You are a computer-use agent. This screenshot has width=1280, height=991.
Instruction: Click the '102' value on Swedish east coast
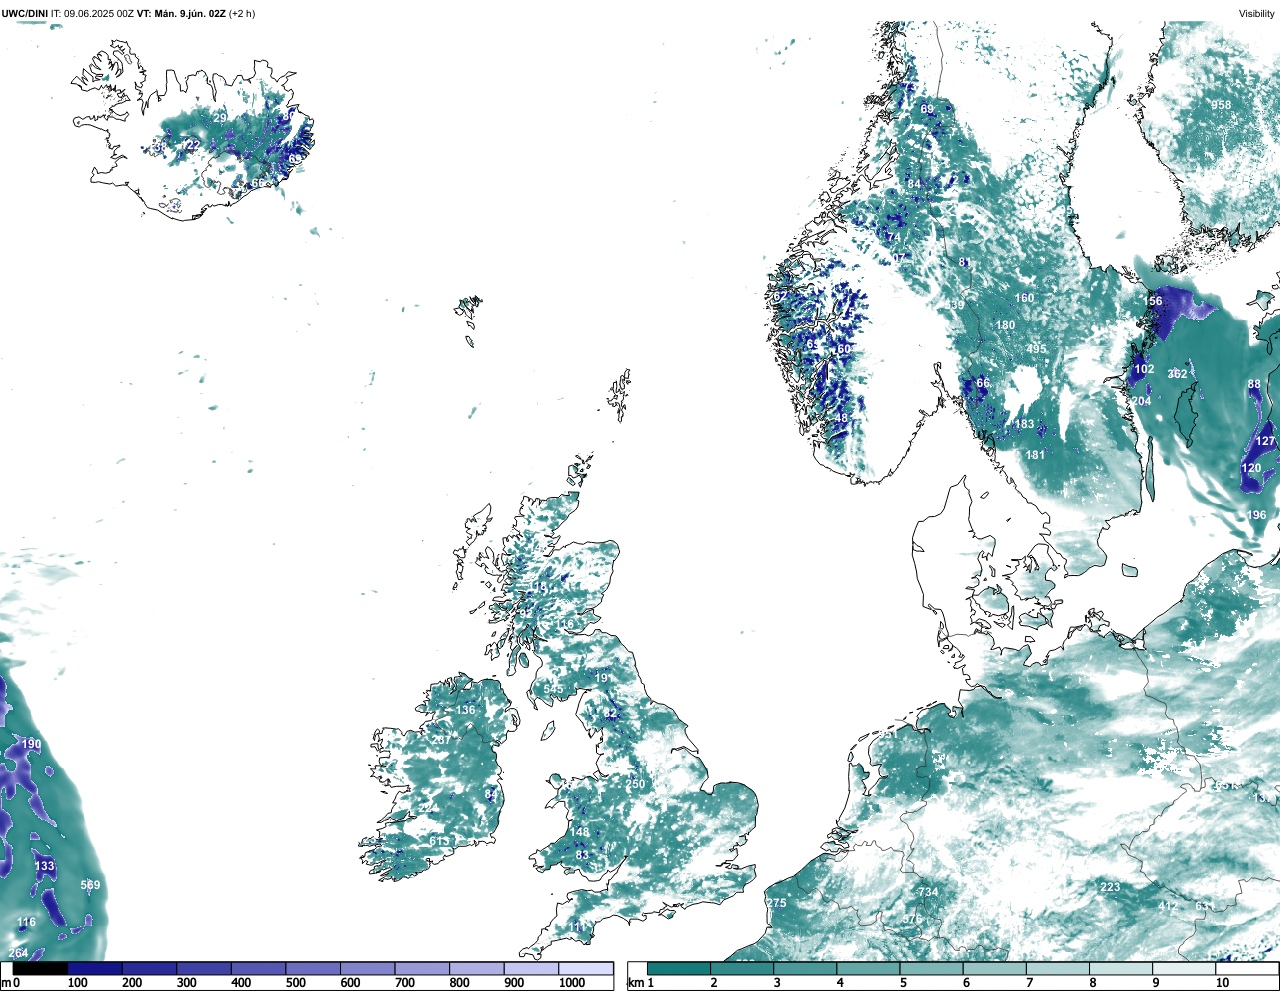[1144, 369]
